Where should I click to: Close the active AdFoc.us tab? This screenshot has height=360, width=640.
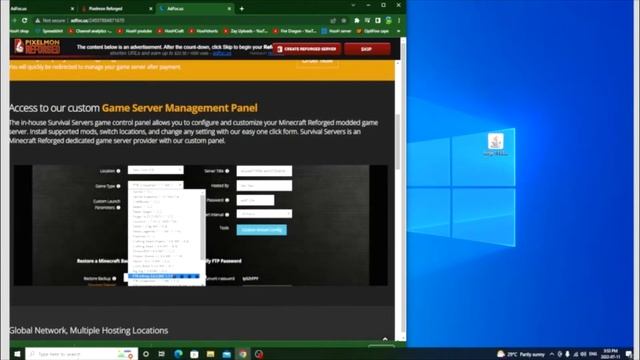point(229,9)
